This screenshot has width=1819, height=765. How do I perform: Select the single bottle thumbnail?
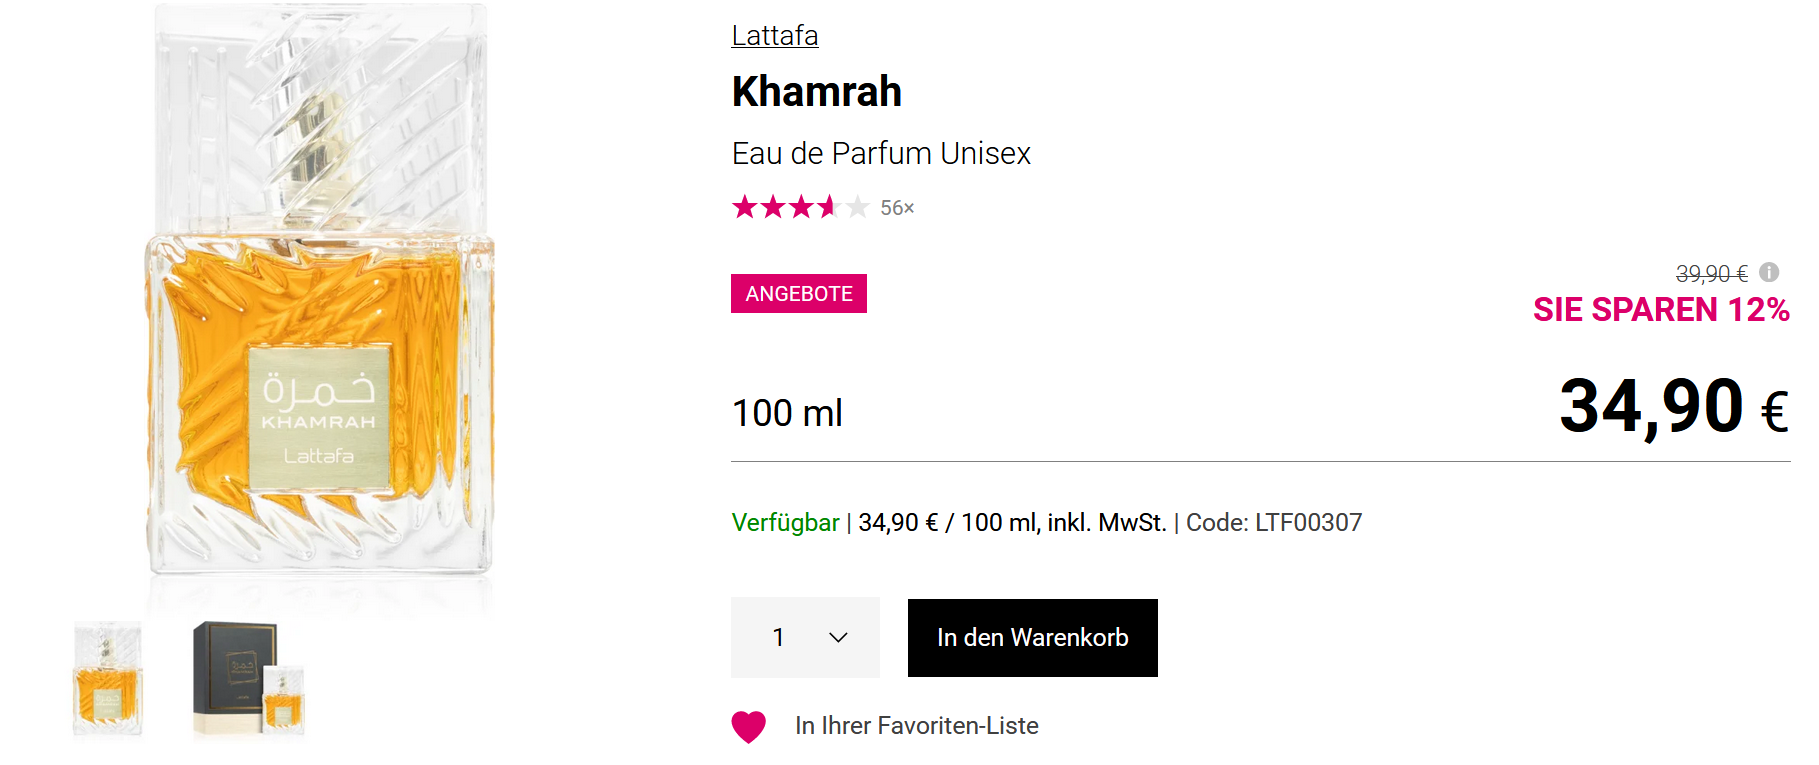108,679
